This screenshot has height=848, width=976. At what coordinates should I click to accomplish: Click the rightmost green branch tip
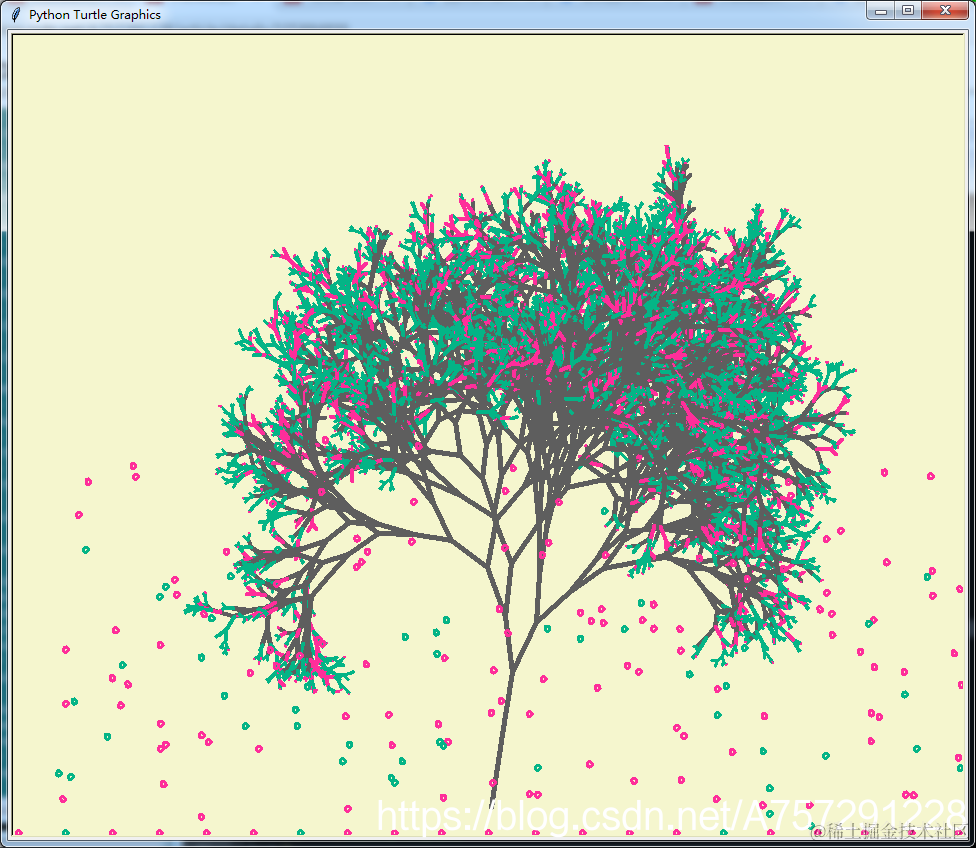pyautogui.click(x=850, y=371)
